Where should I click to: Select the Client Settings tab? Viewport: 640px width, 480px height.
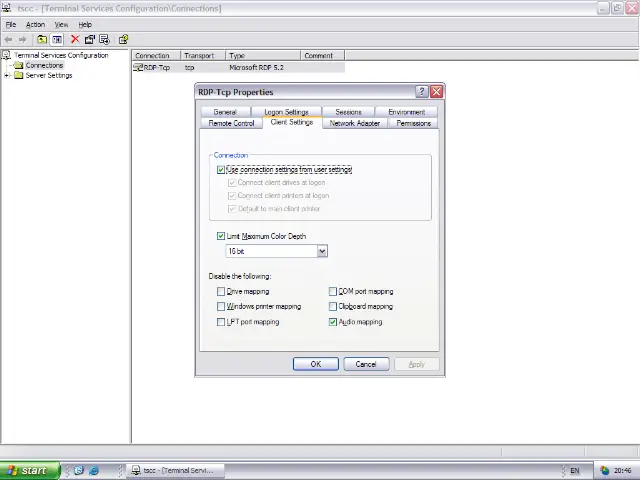[x=292, y=122]
